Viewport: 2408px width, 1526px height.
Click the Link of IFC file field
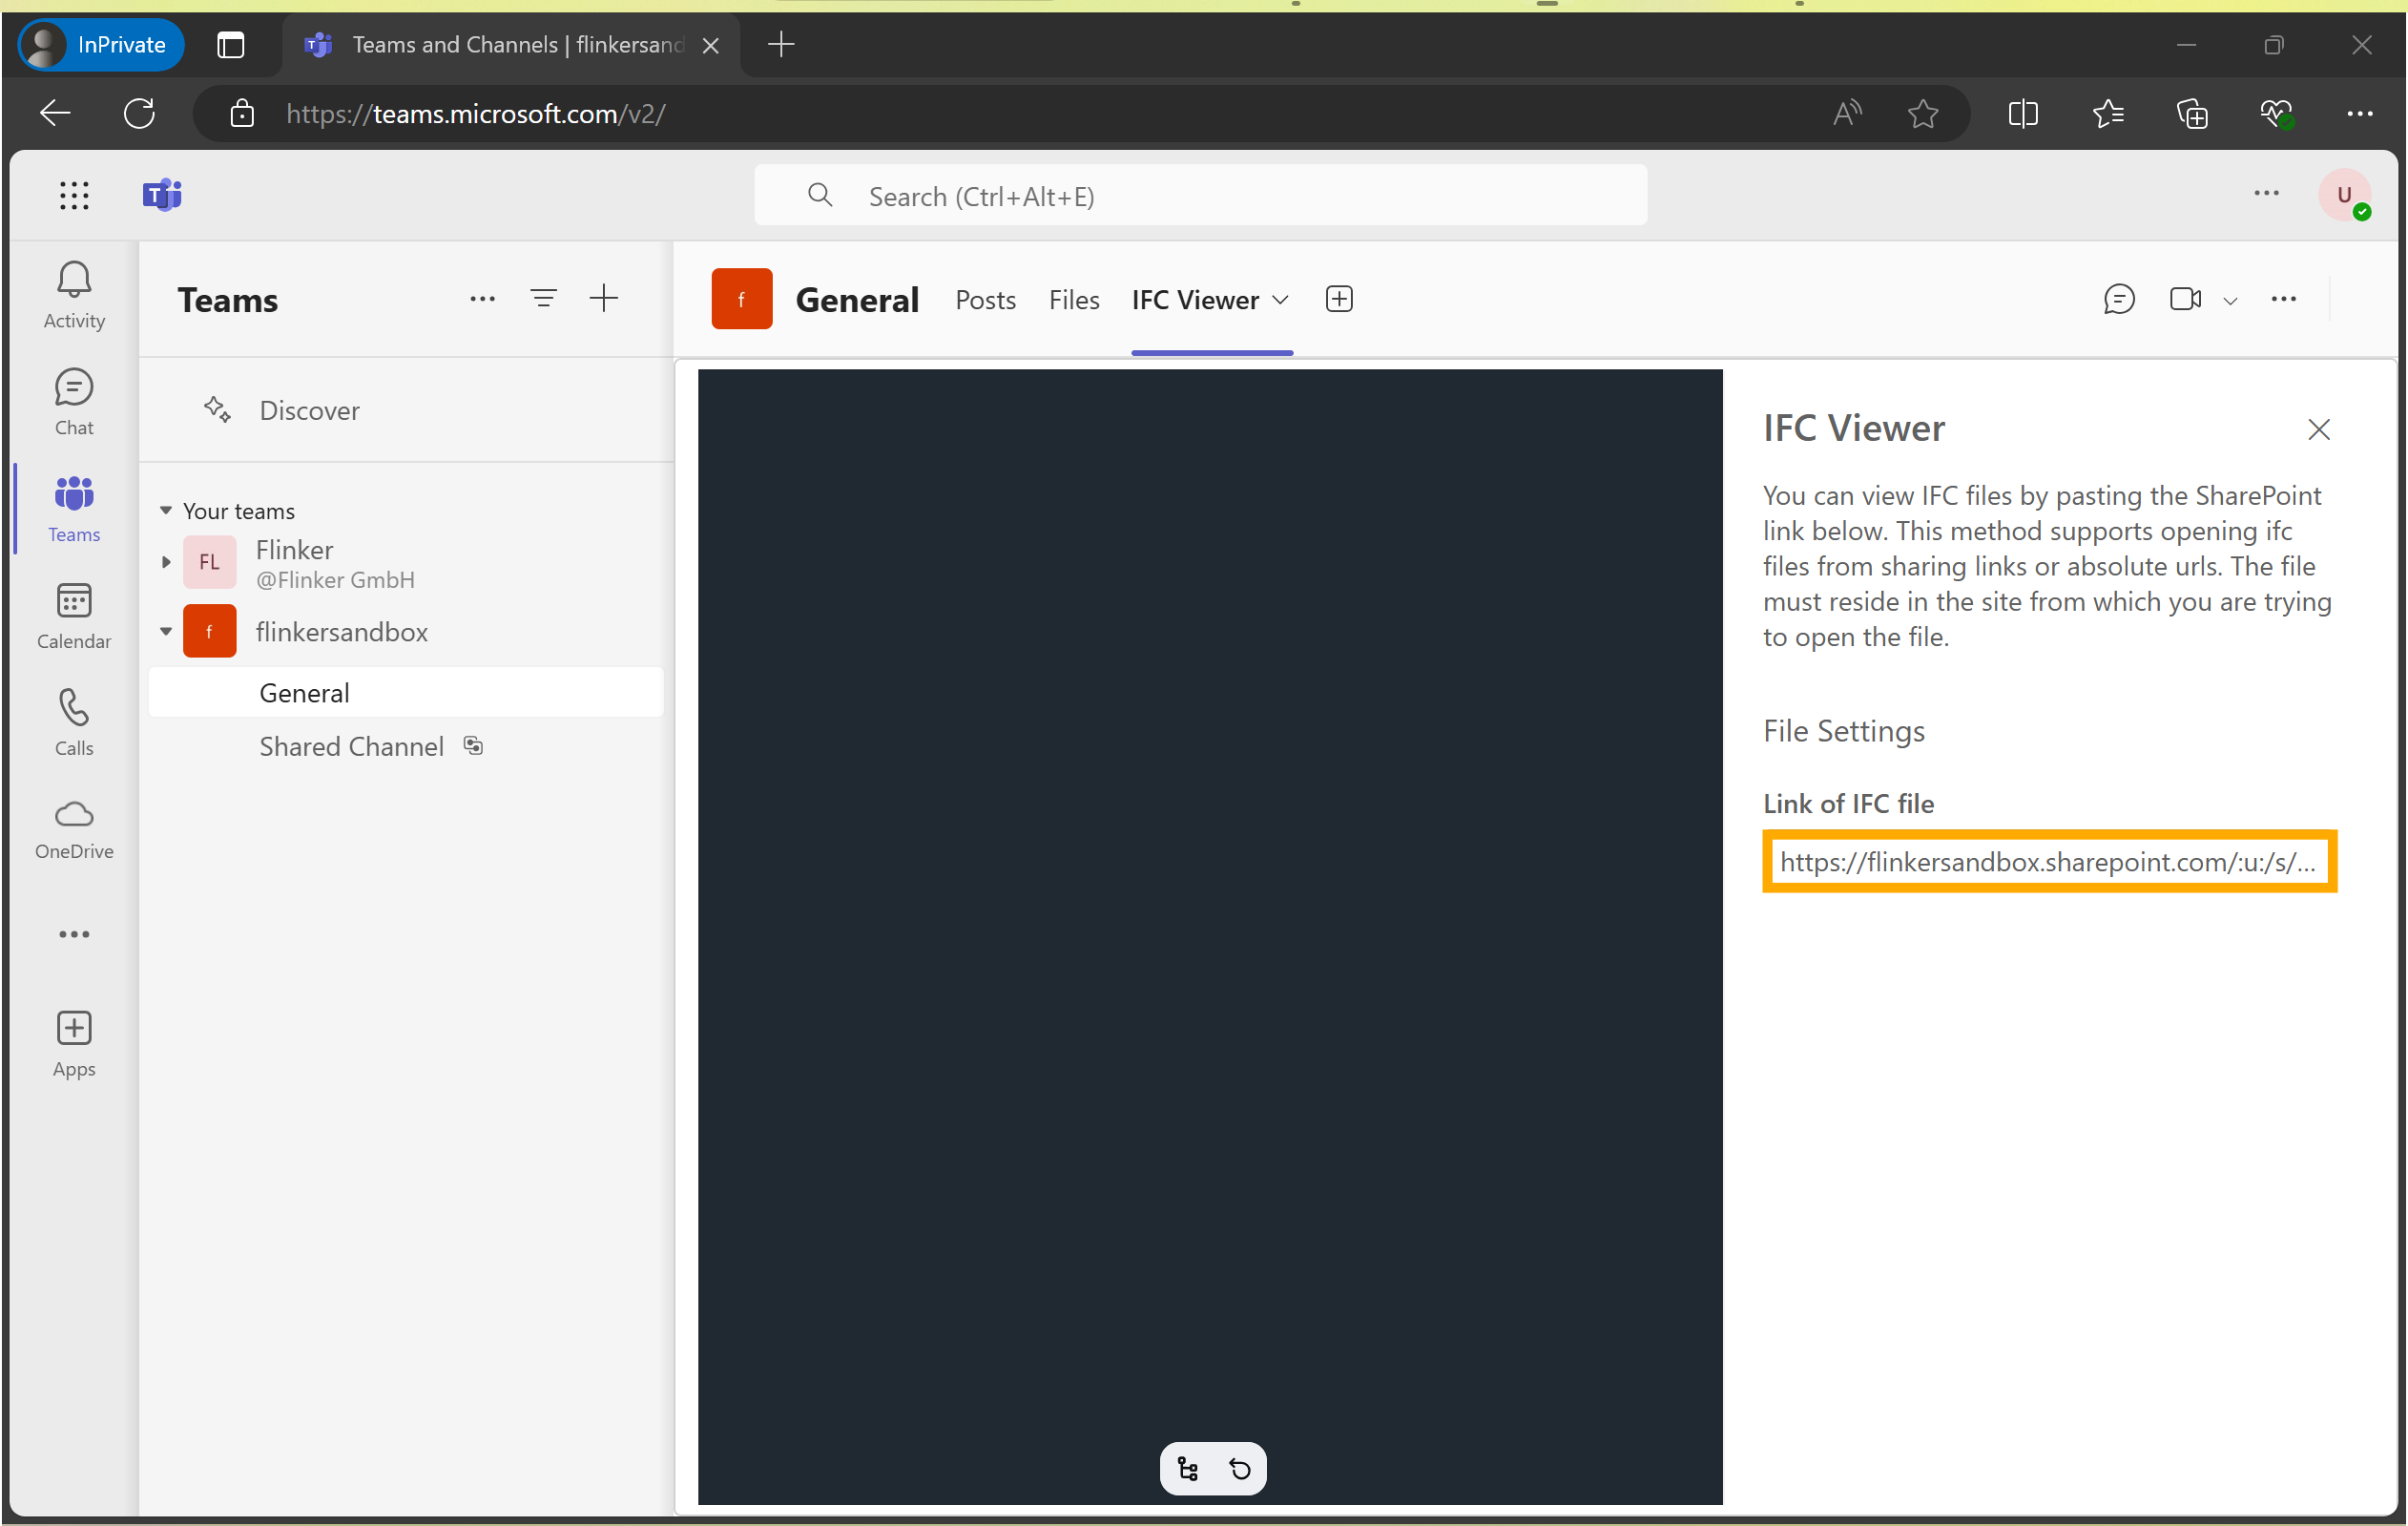[x=2049, y=861]
